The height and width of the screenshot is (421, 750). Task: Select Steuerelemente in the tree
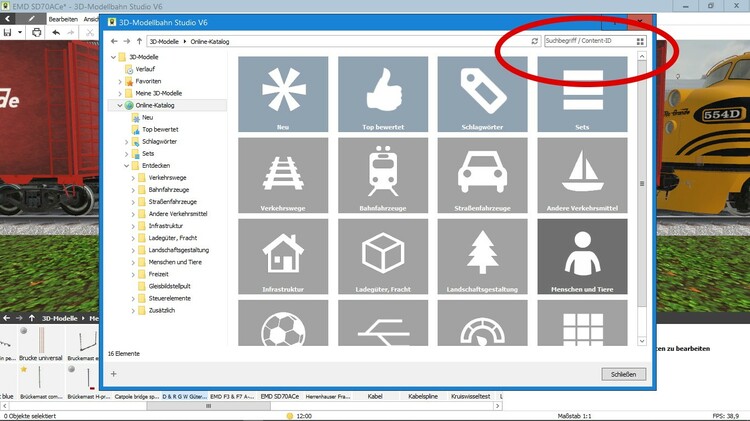tap(169, 298)
